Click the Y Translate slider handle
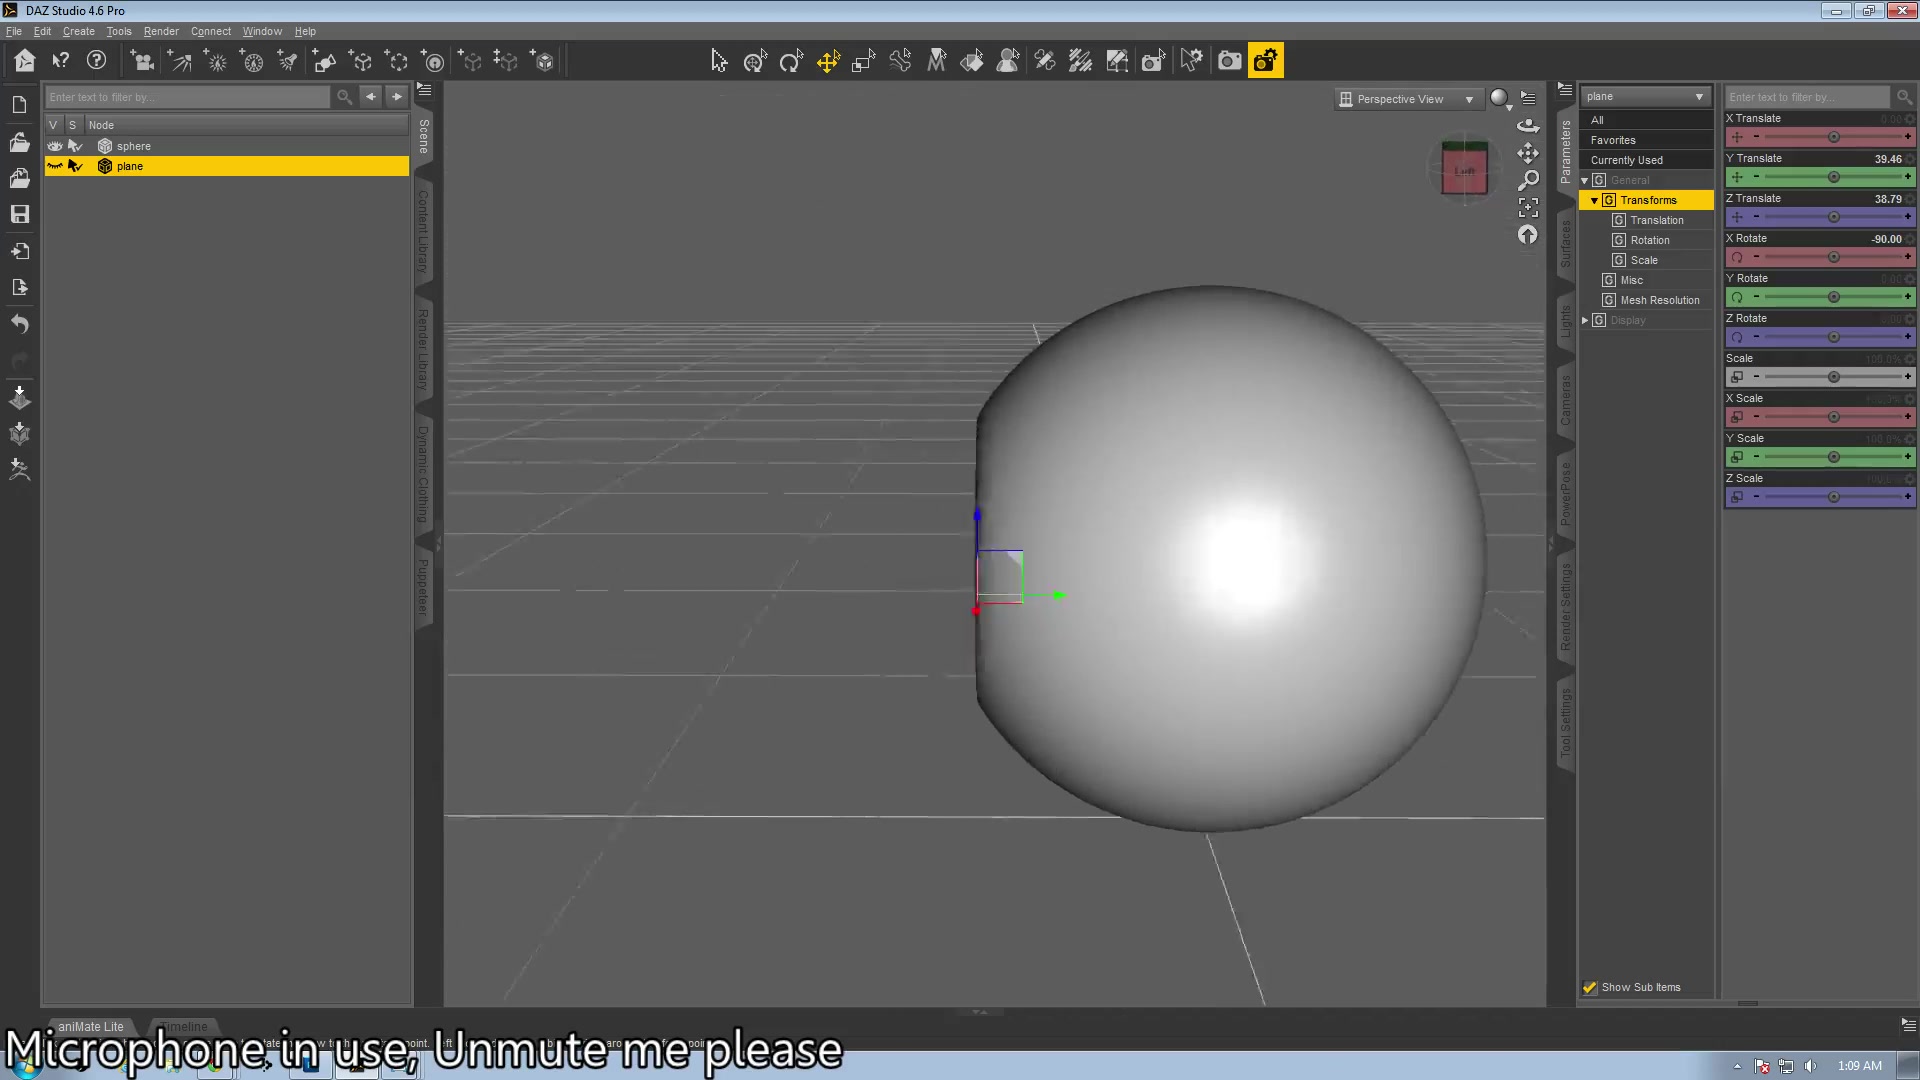 click(1833, 177)
